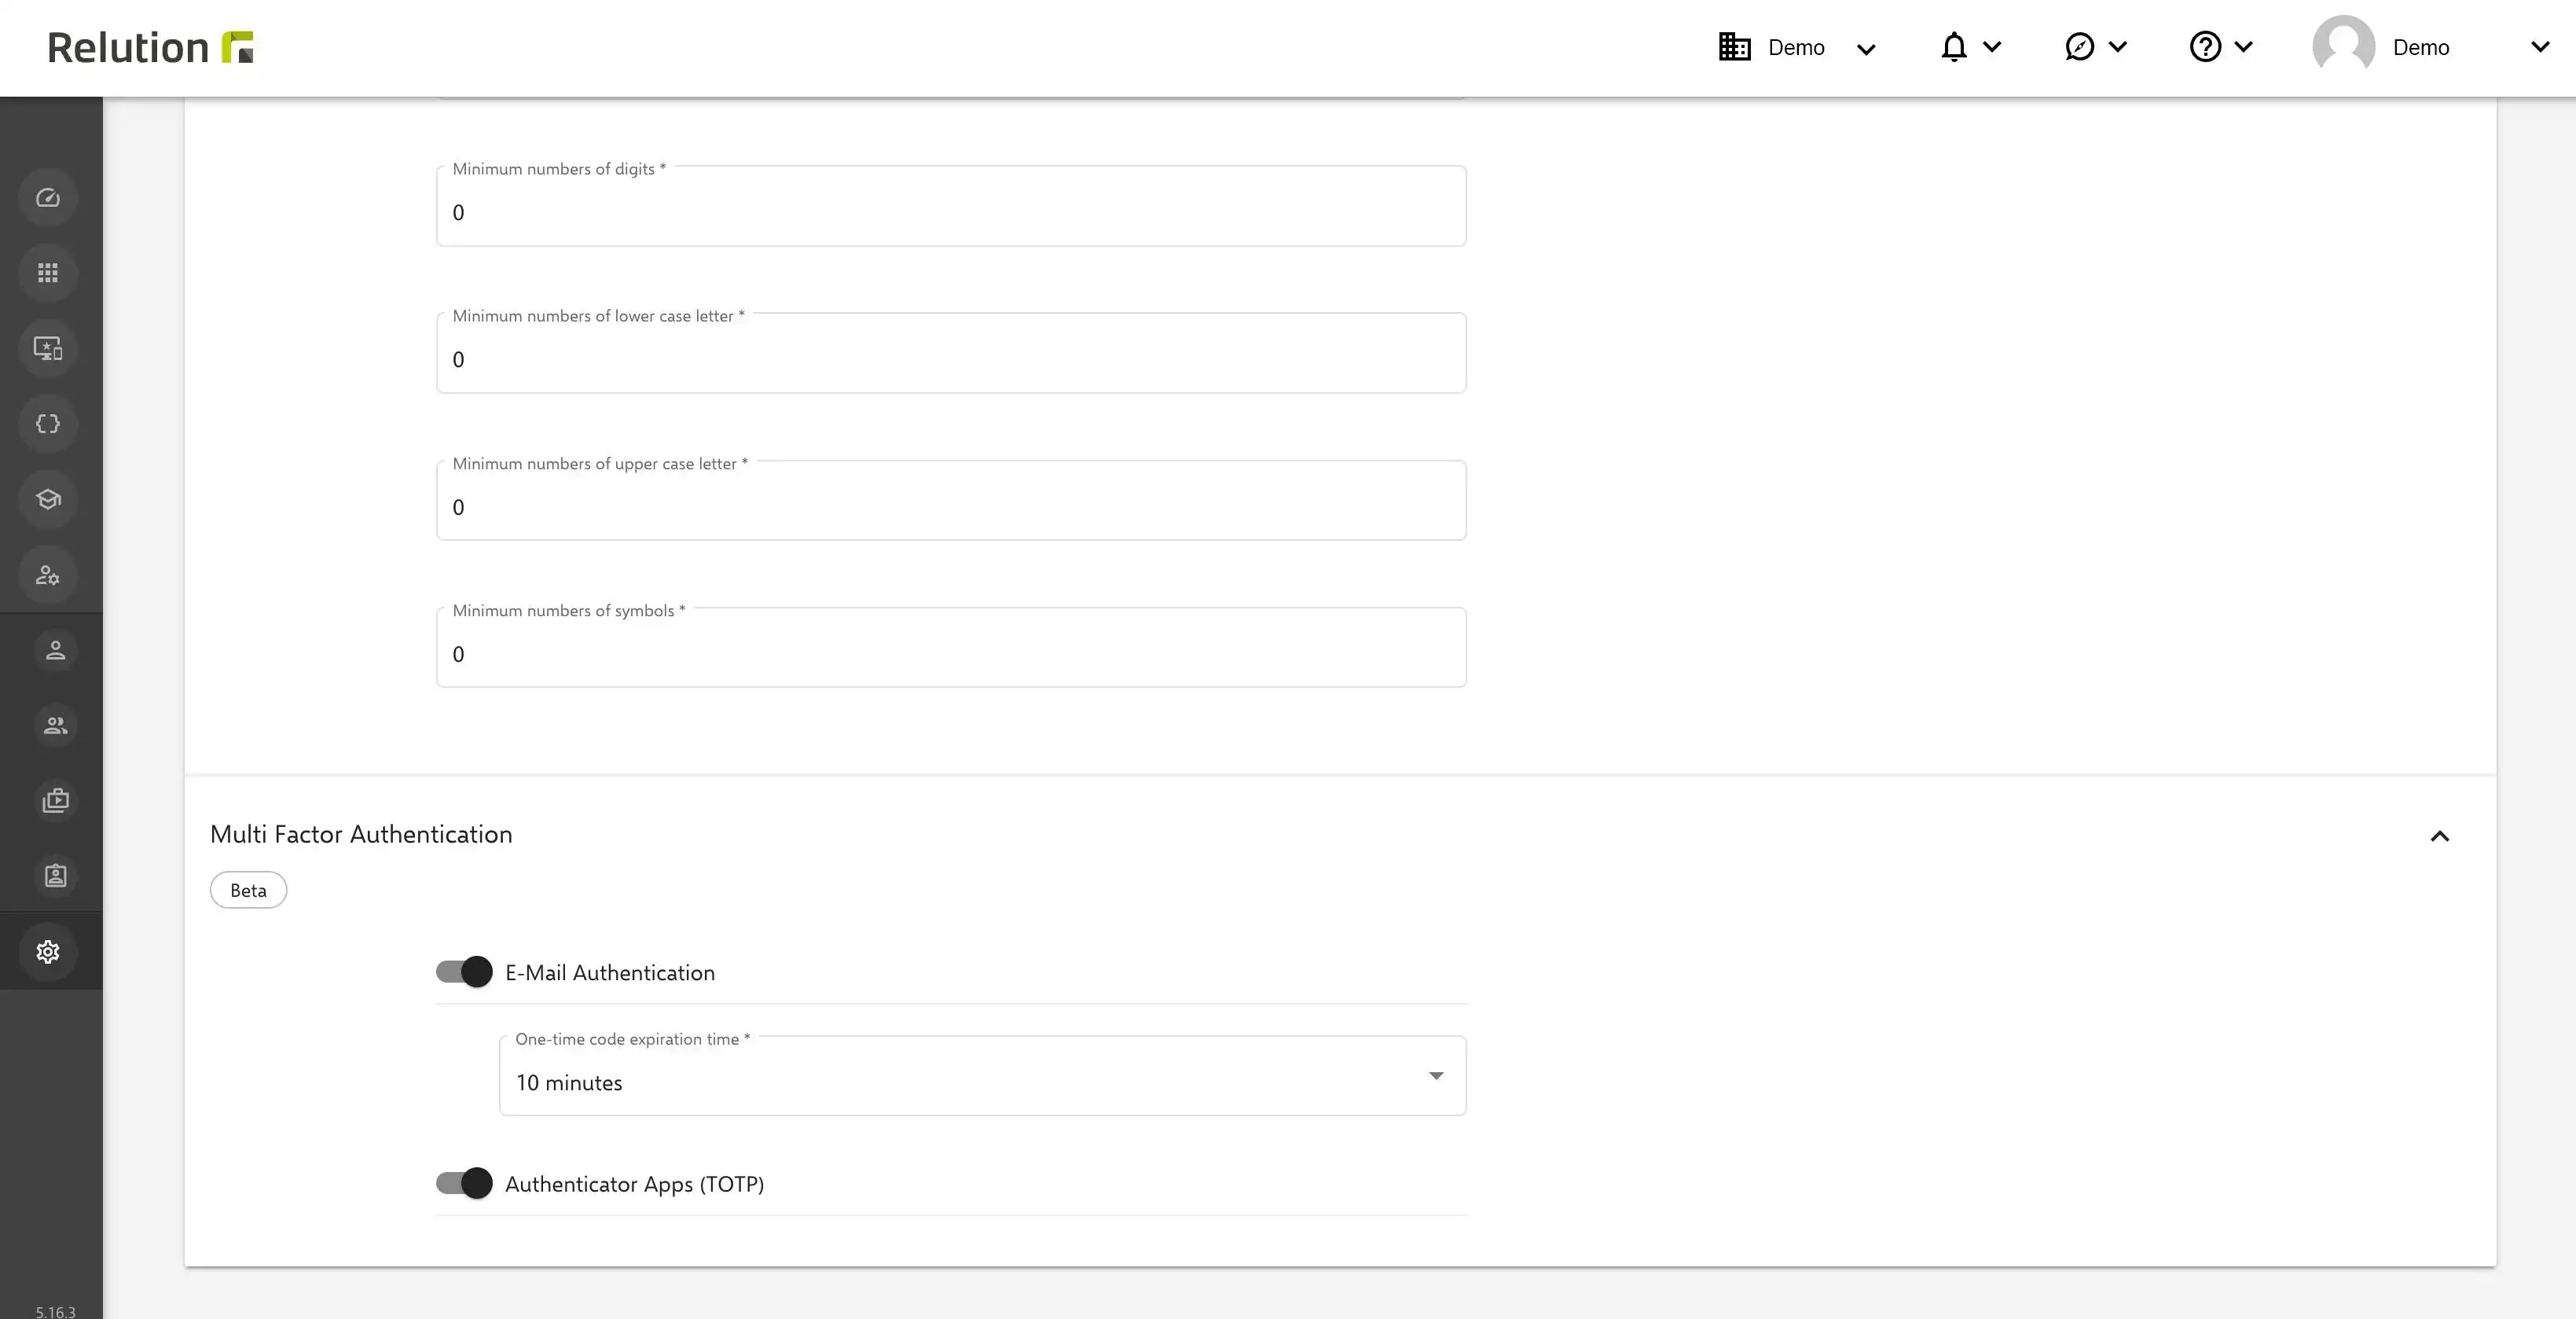This screenshot has height=1319, width=2576.
Task: Open the ID badge sidebar icon
Action: pos(56,876)
